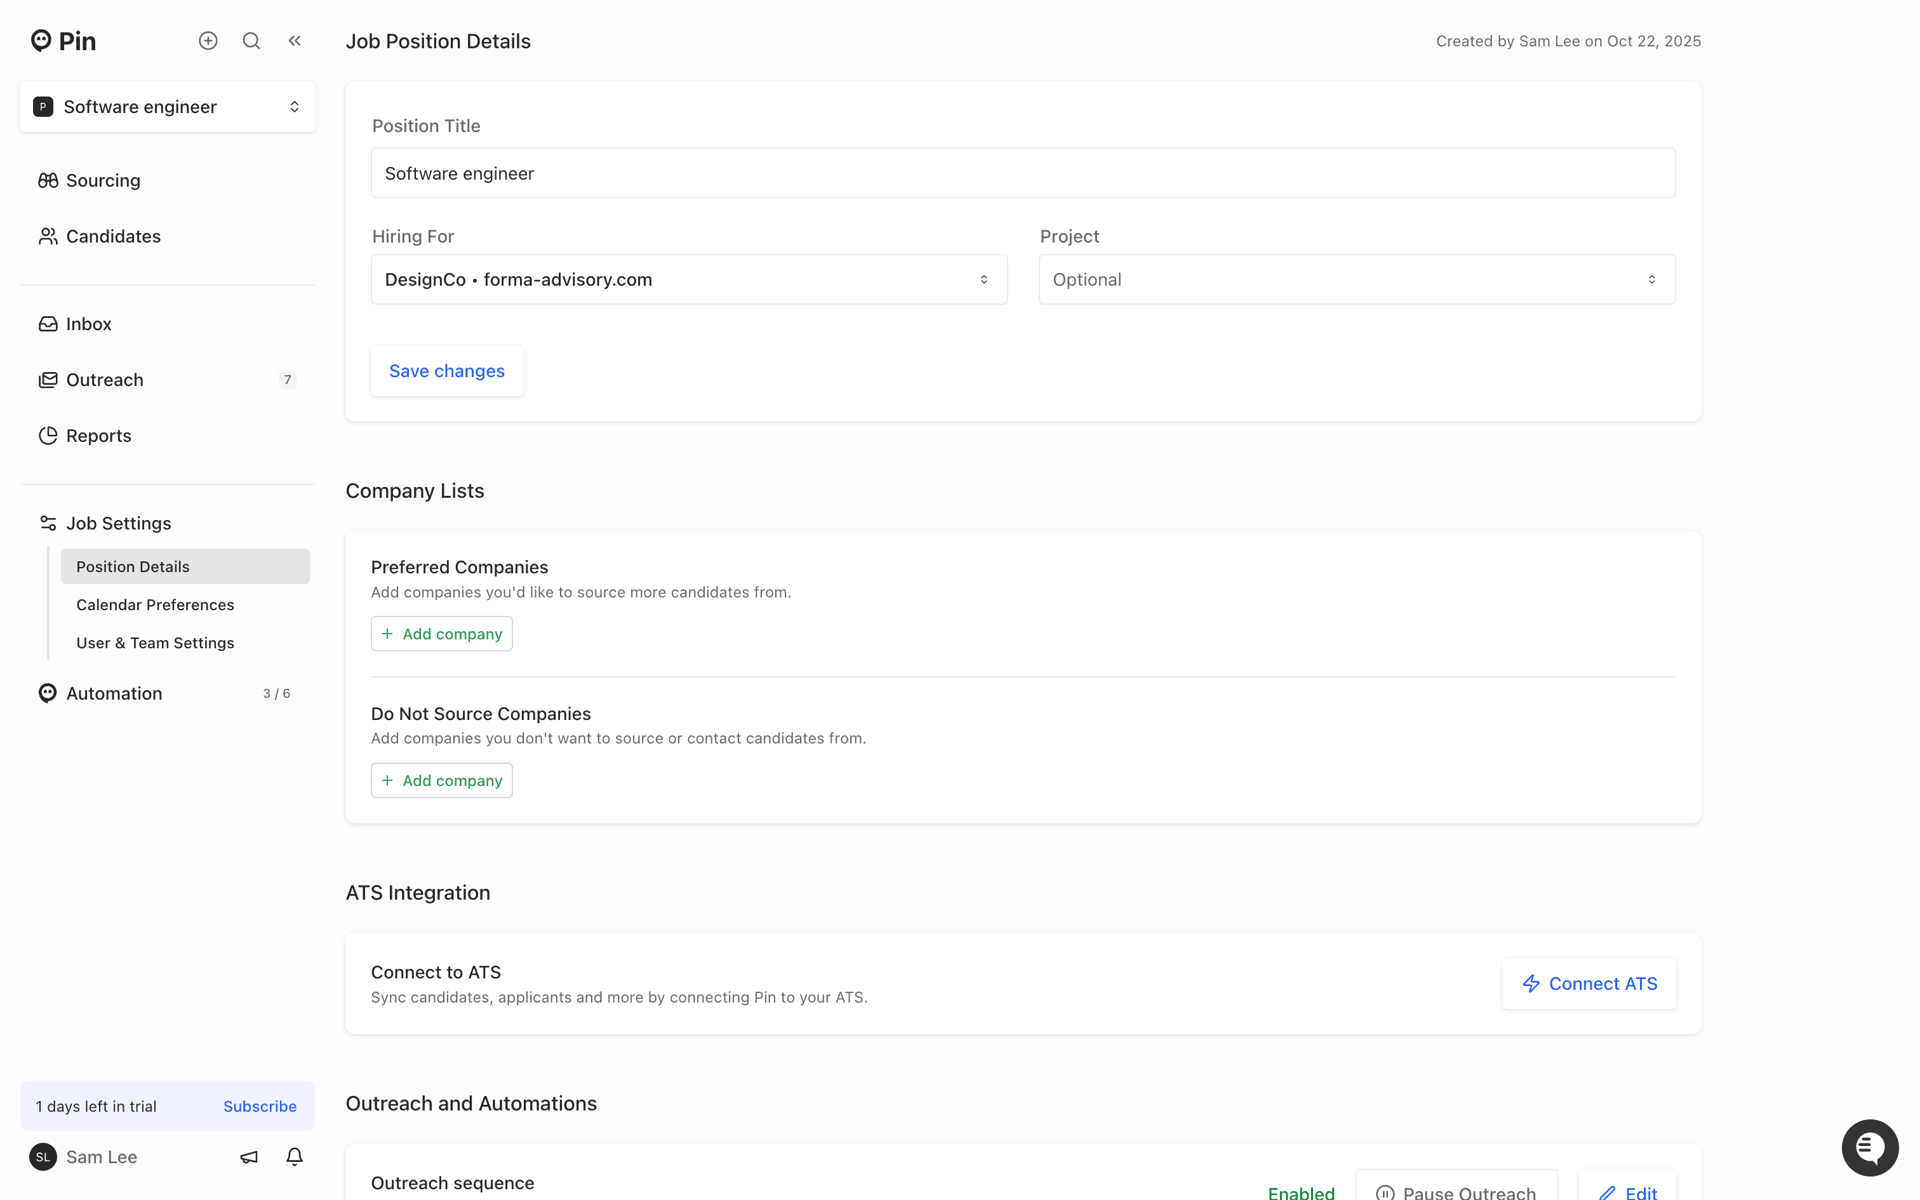
Task: Open Automation section
Action: tap(167, 694)
